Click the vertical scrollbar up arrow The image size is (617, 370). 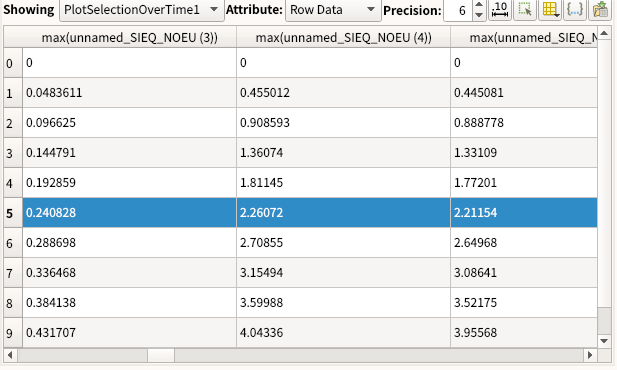point(604,33)
